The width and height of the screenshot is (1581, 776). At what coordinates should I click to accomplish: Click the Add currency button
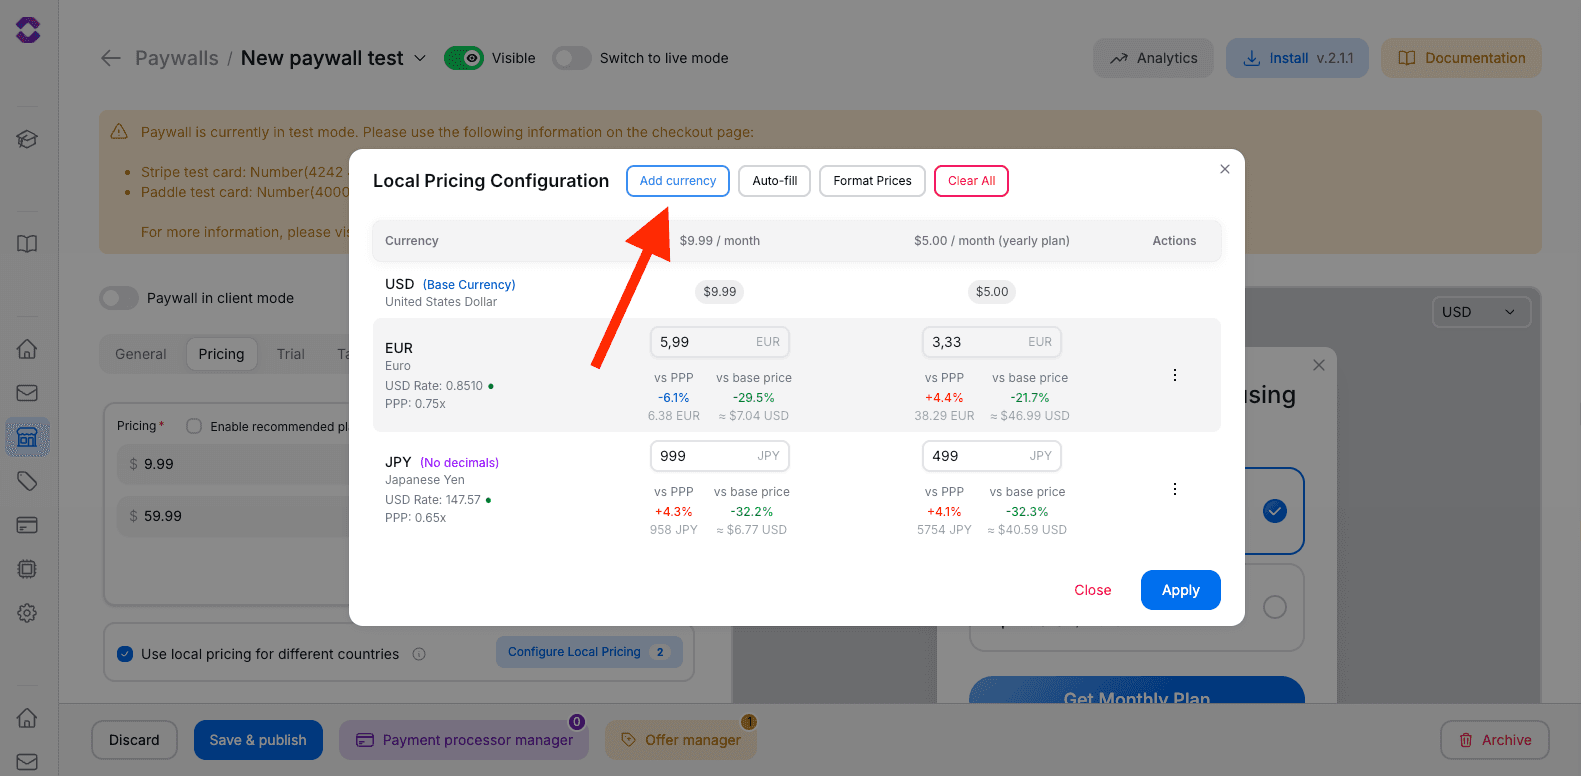point(677,181)
